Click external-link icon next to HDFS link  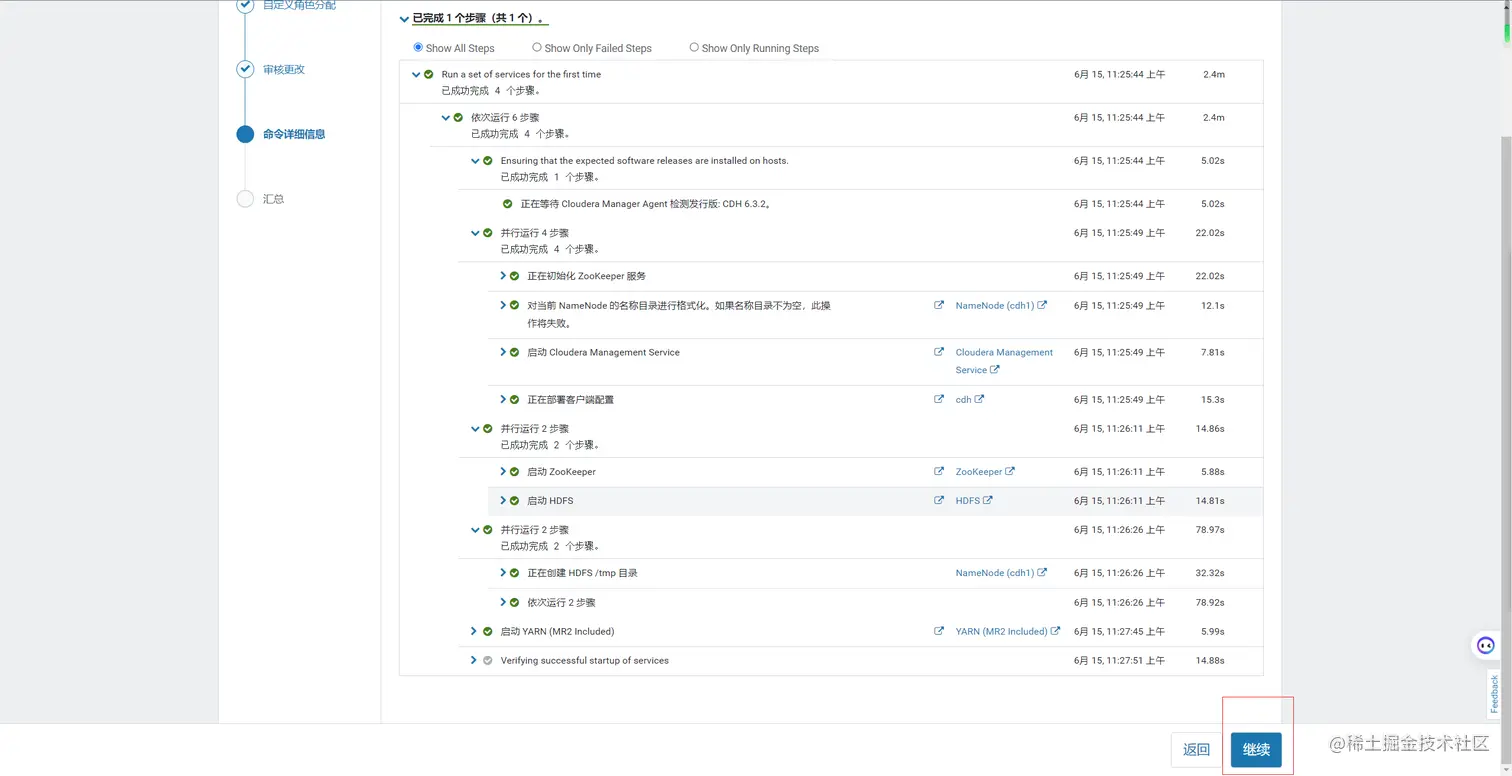pos(988,500)
